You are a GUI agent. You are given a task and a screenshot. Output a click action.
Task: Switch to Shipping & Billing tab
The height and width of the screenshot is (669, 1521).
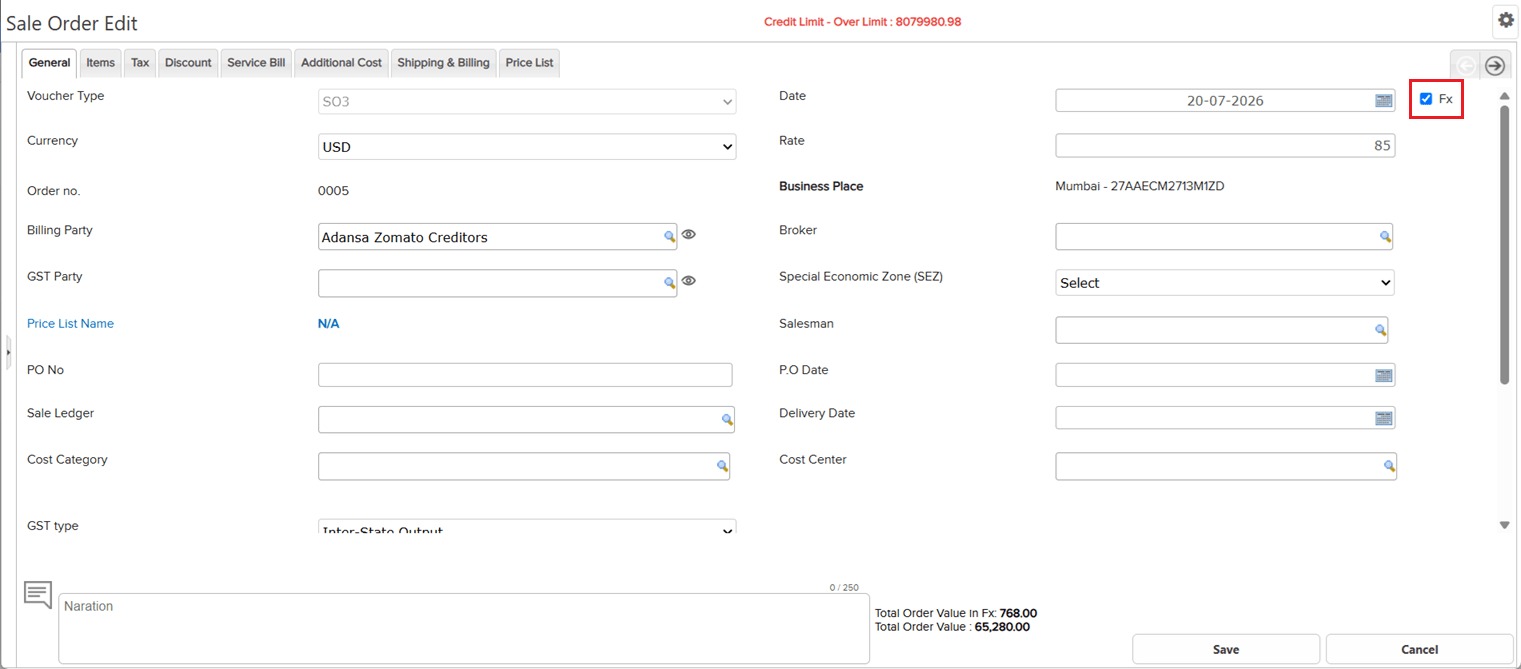443,63
